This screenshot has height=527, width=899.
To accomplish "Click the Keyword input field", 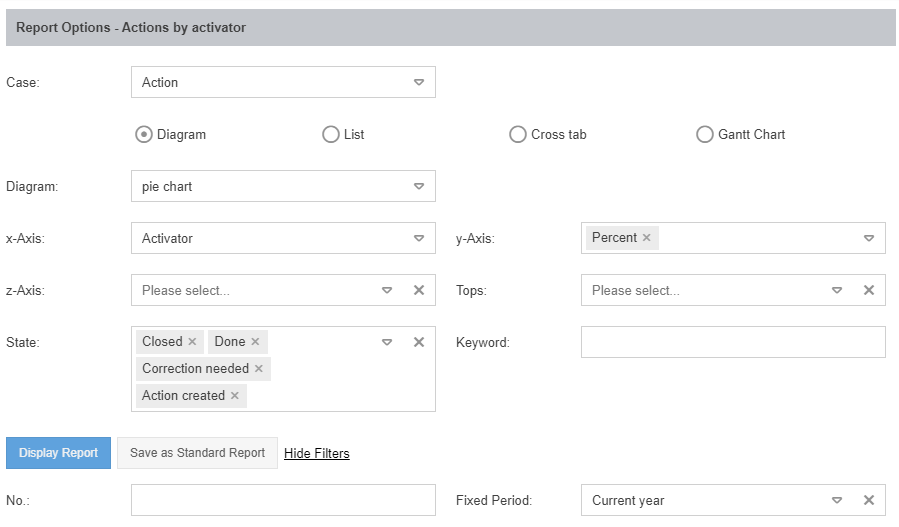I will pyautogui.click(x=733, y=342).
